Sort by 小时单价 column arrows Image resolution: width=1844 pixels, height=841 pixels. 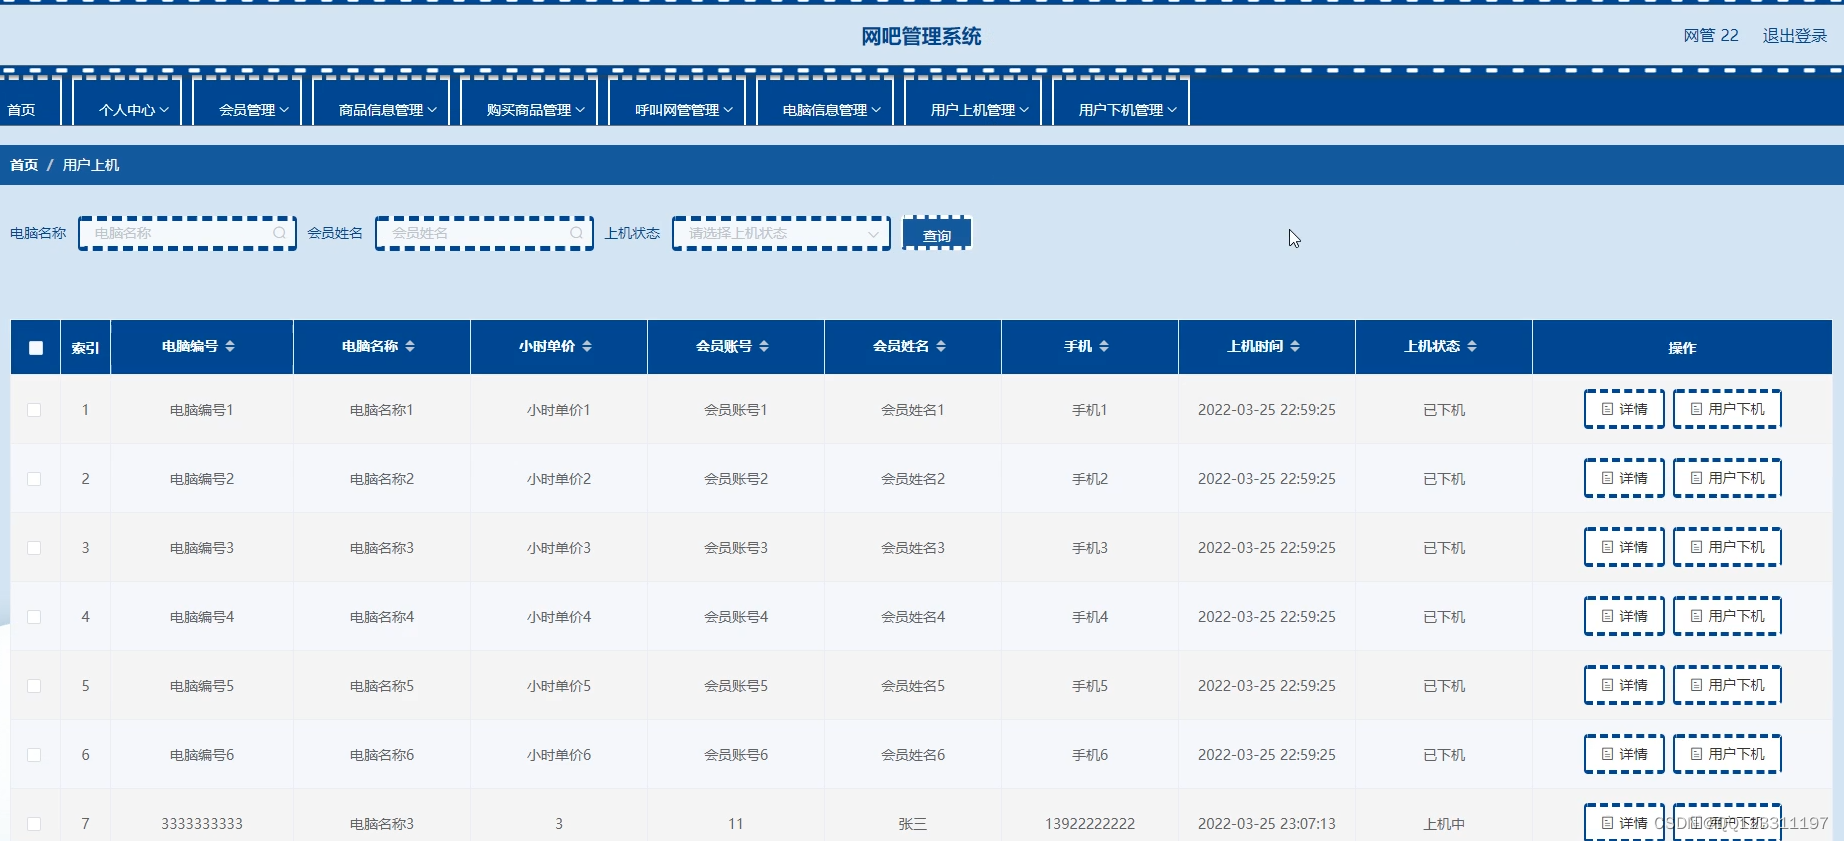pos(587,346)
